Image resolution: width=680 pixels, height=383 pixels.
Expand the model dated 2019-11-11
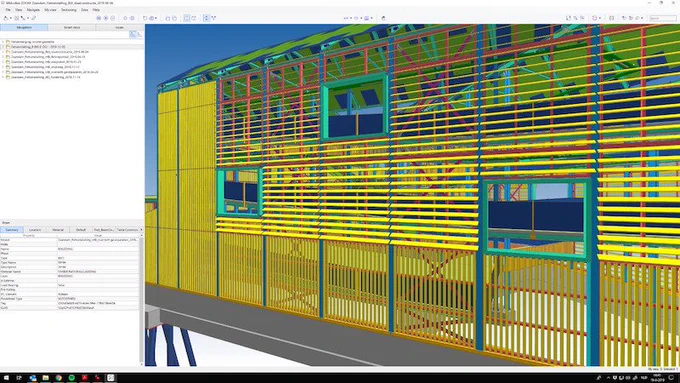3,67
